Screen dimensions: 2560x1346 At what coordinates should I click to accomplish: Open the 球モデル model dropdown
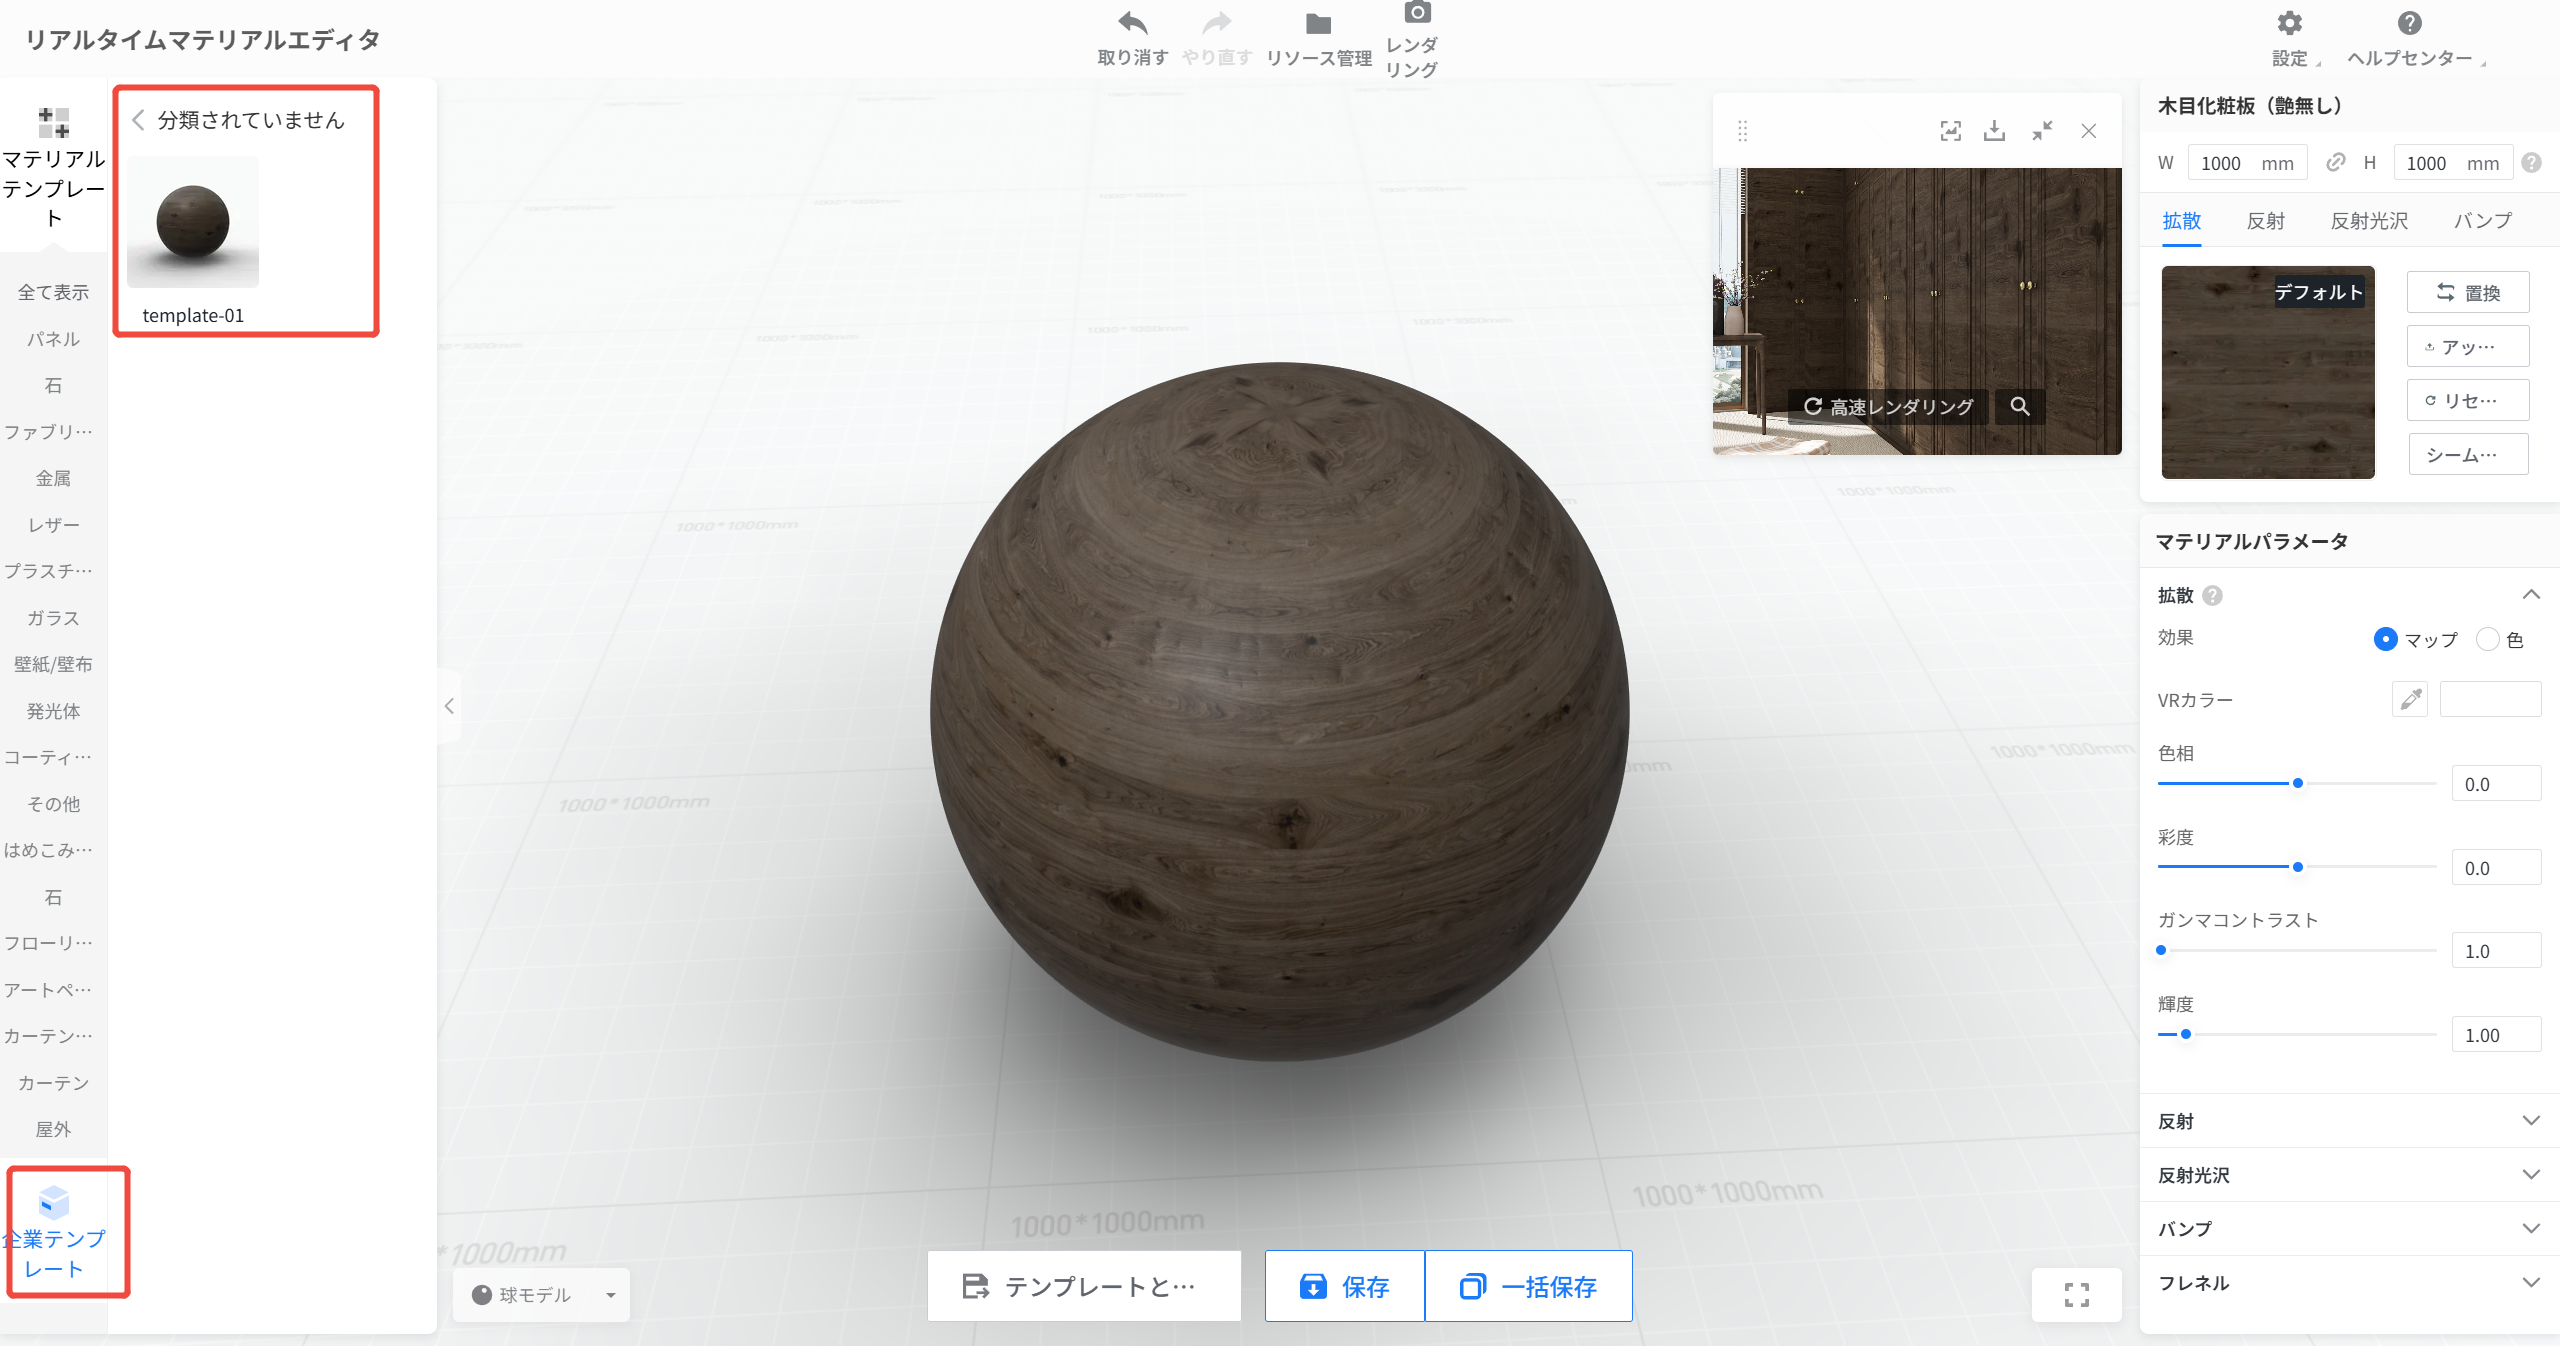pyautogui.click(x=541, y=1295)
